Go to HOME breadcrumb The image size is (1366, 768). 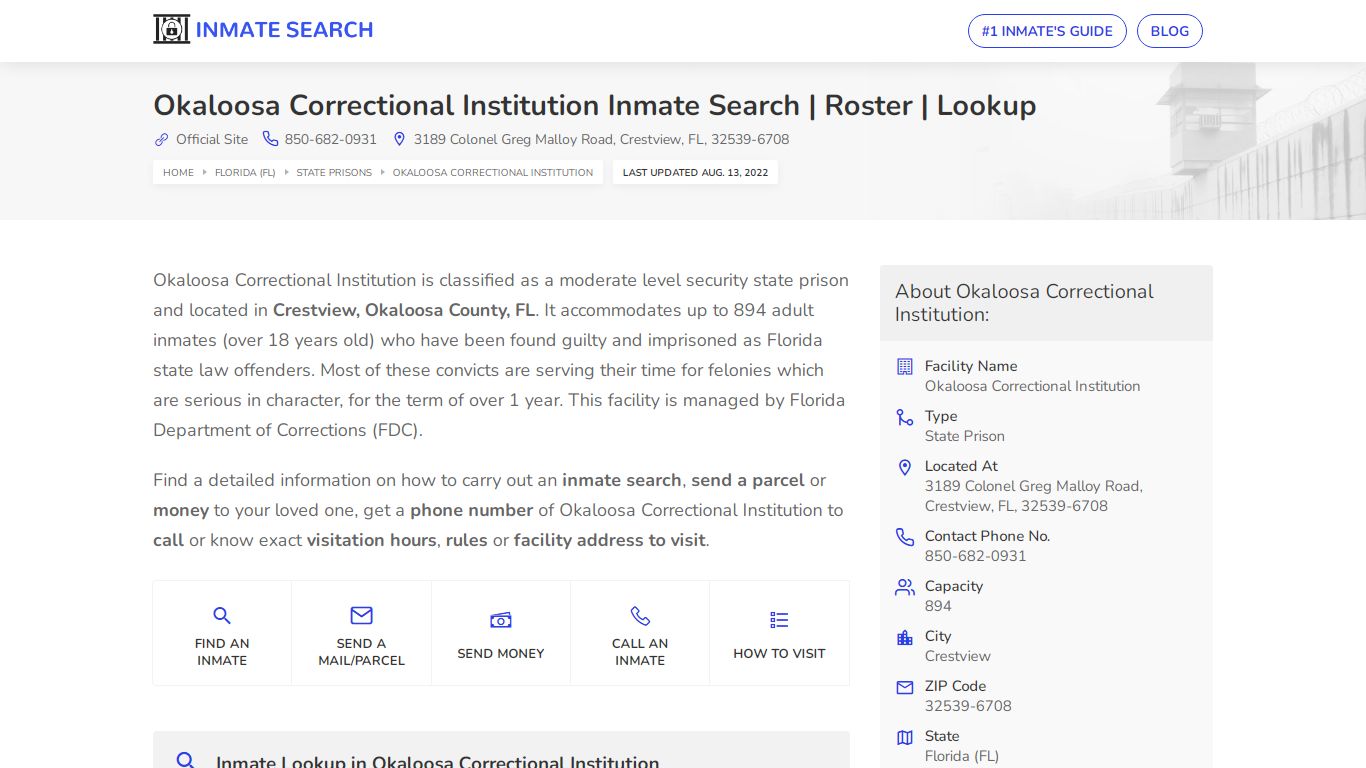178,172
